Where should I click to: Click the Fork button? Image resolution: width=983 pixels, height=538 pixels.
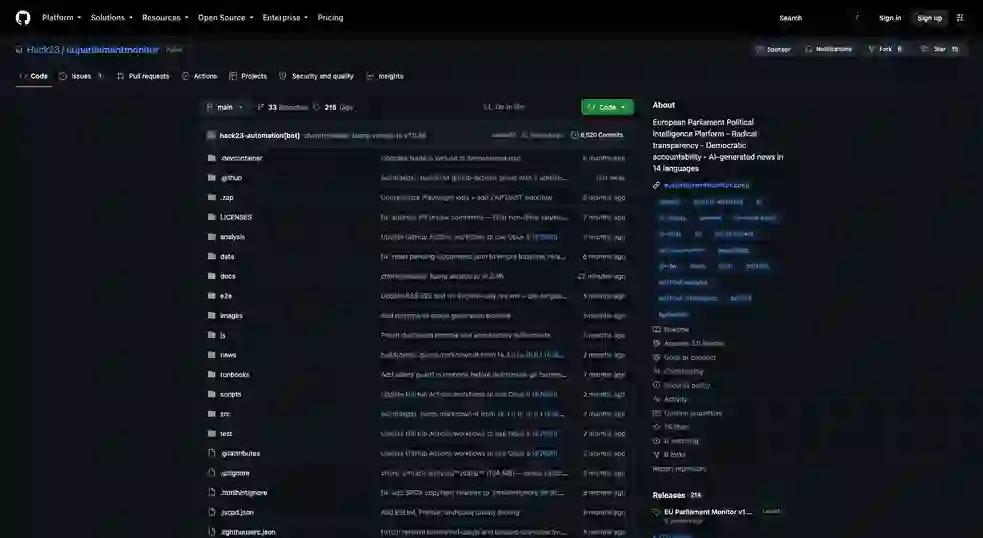885,49
